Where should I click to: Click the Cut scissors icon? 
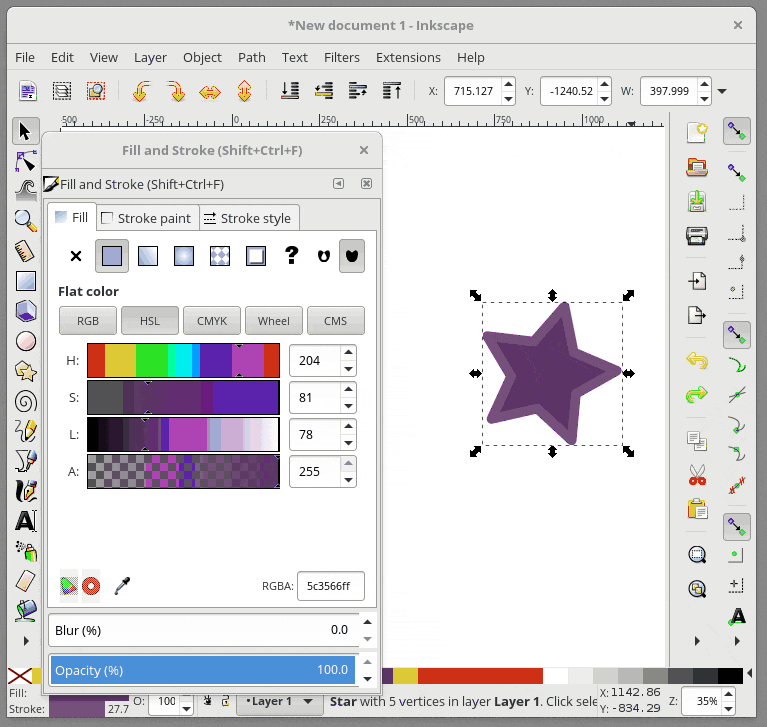pos(697,475)
